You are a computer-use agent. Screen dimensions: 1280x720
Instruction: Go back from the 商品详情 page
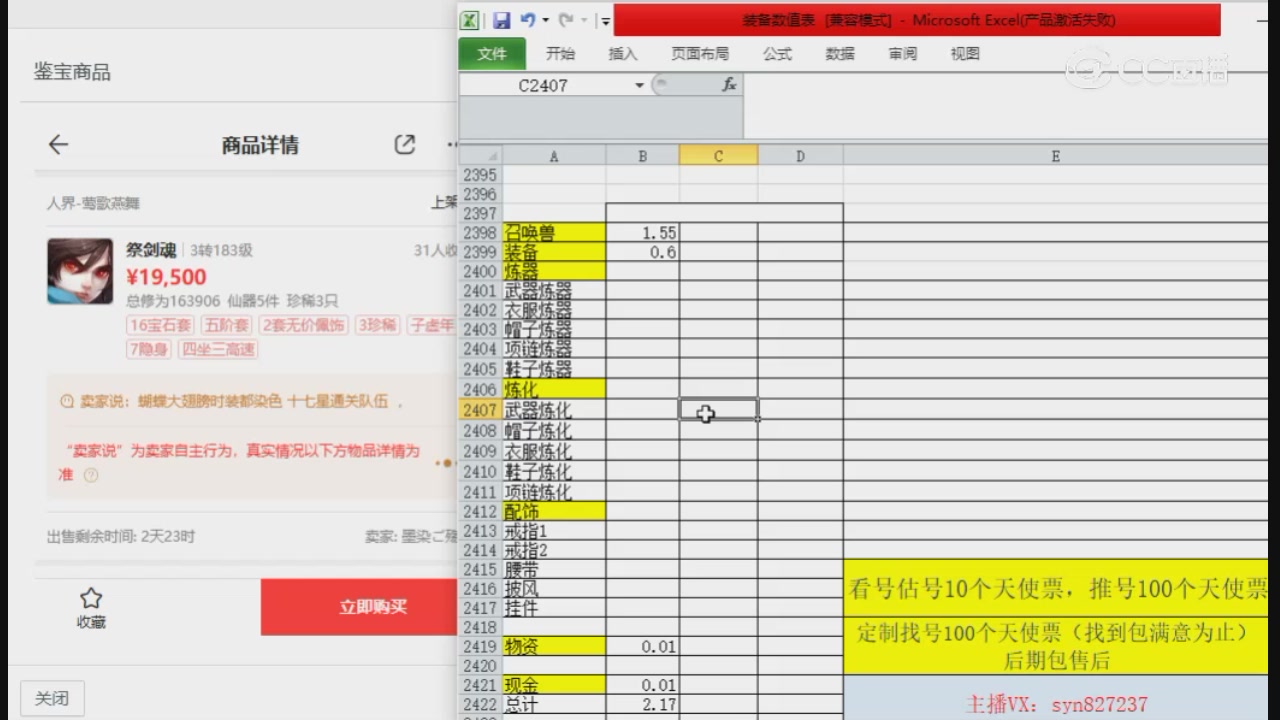58,145
